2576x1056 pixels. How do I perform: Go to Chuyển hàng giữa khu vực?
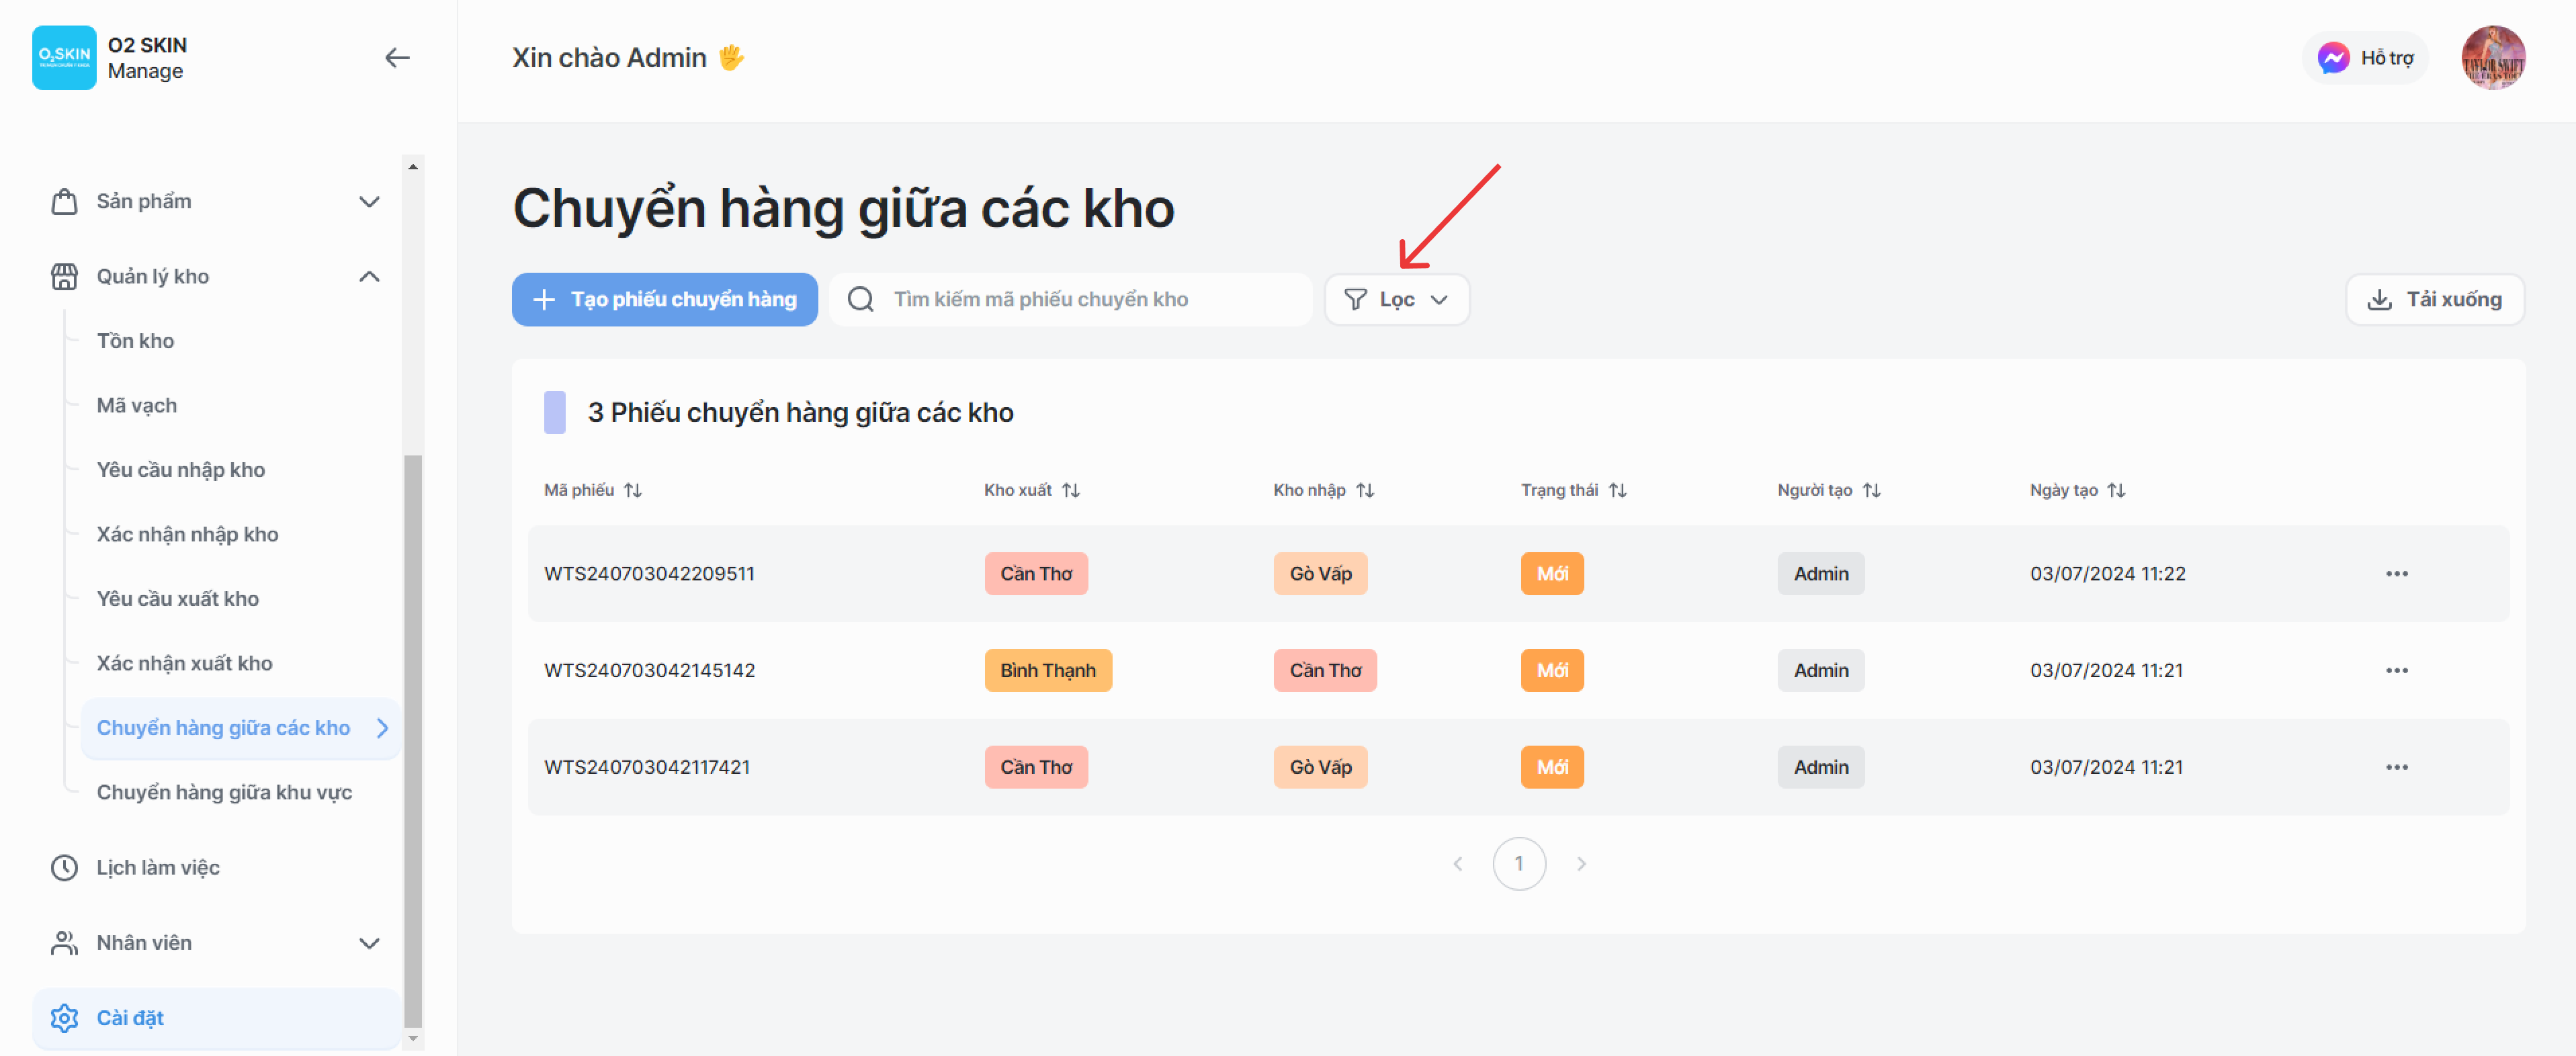click(x=224, y=792)
